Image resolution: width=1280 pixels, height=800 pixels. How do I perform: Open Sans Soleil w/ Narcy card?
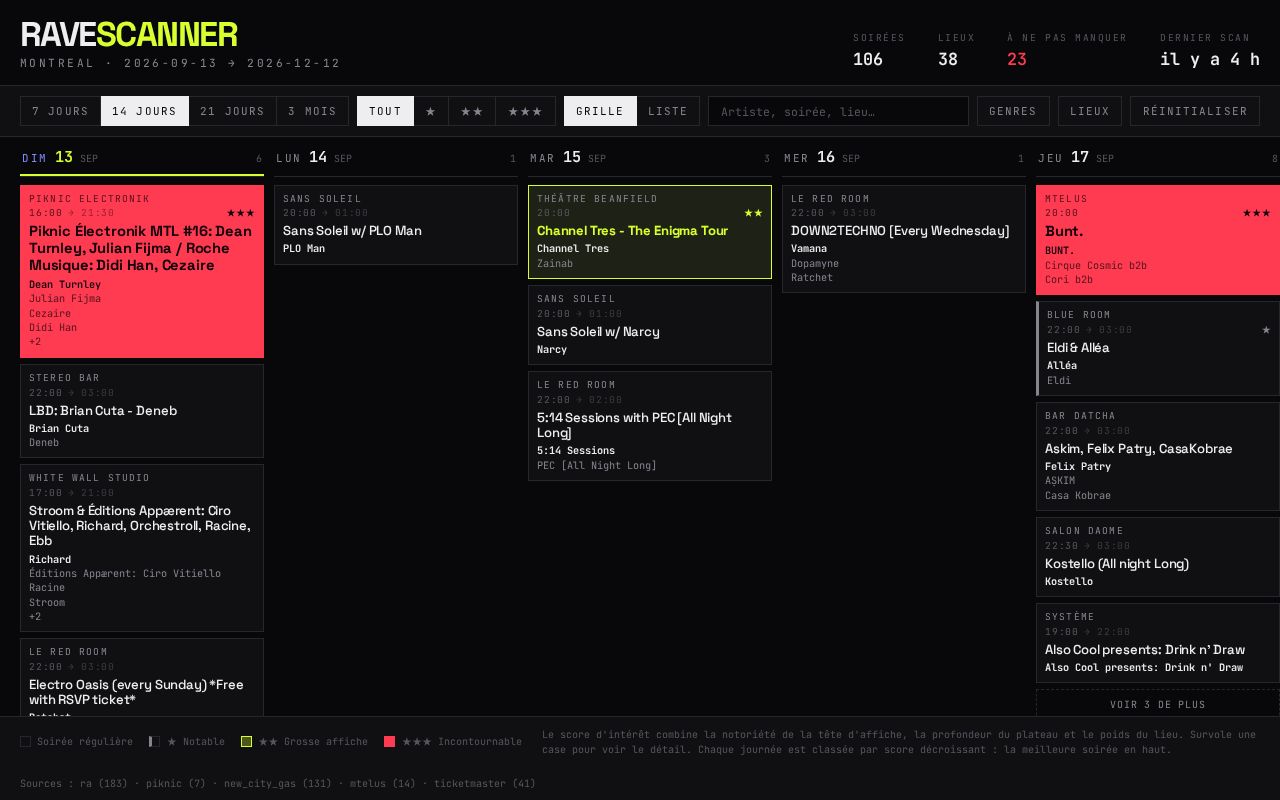(x=650, y=325)
